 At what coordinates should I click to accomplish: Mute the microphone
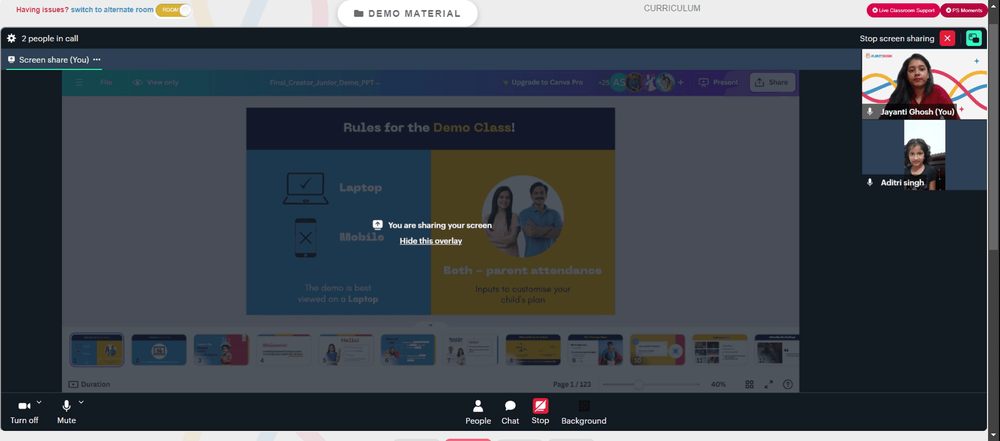[x=66, y=412]
